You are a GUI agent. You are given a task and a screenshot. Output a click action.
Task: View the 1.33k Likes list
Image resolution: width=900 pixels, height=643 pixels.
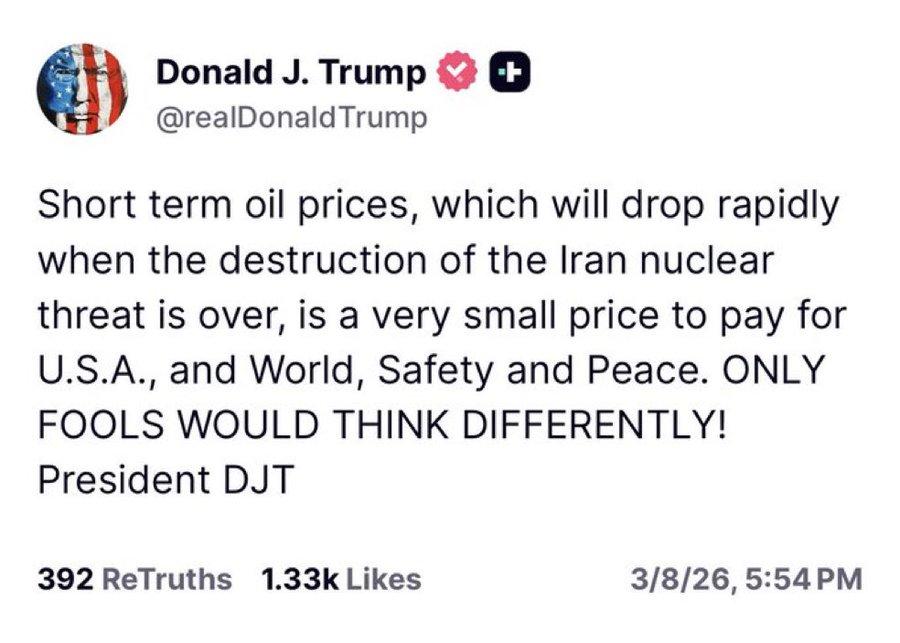(x=340, y=579)
